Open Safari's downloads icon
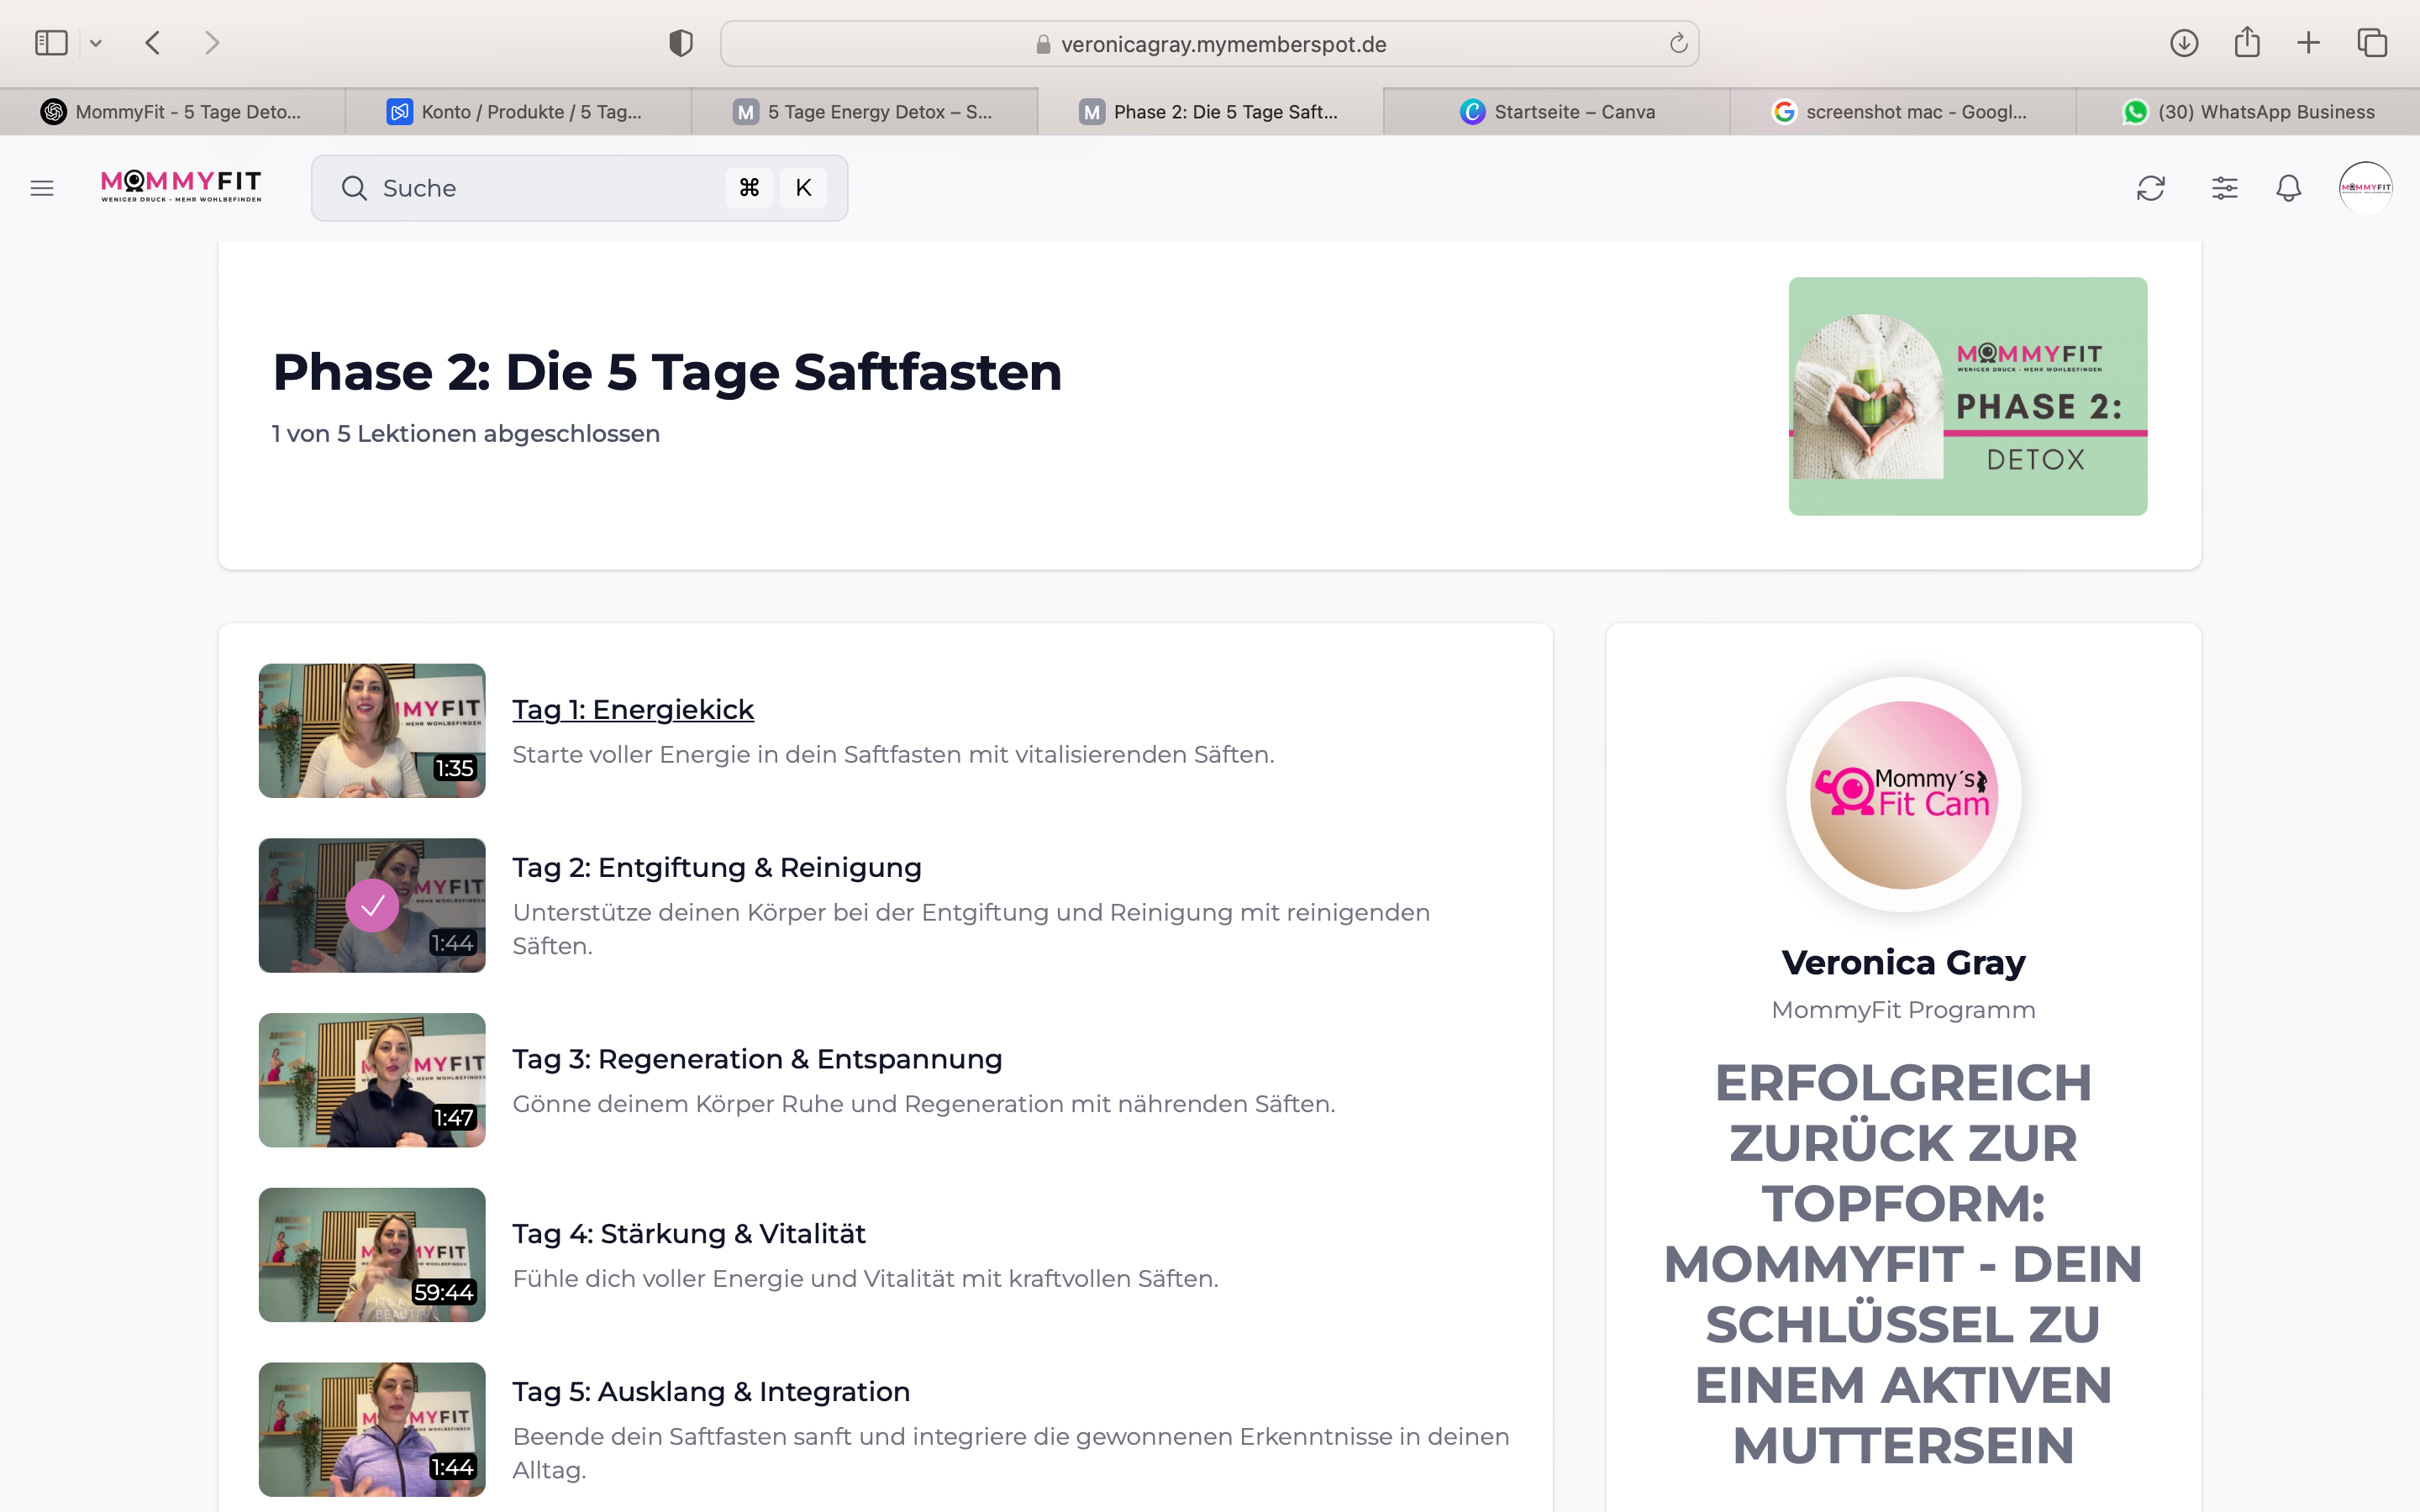This screenshot has height=1512, width=2420. [x=2184, y=43]
